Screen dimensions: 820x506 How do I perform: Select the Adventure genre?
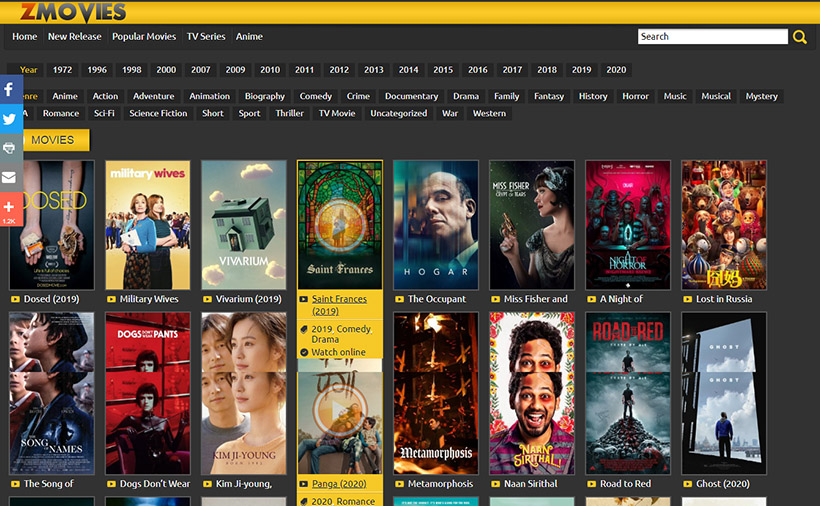pos(154,96)
